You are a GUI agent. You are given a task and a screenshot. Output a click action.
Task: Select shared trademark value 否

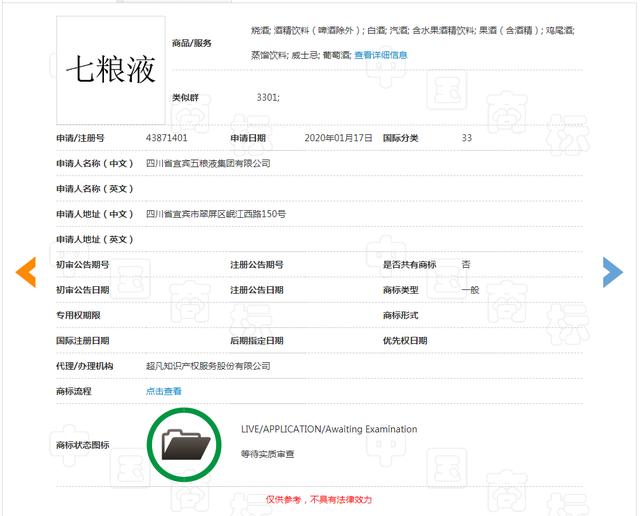466,265
